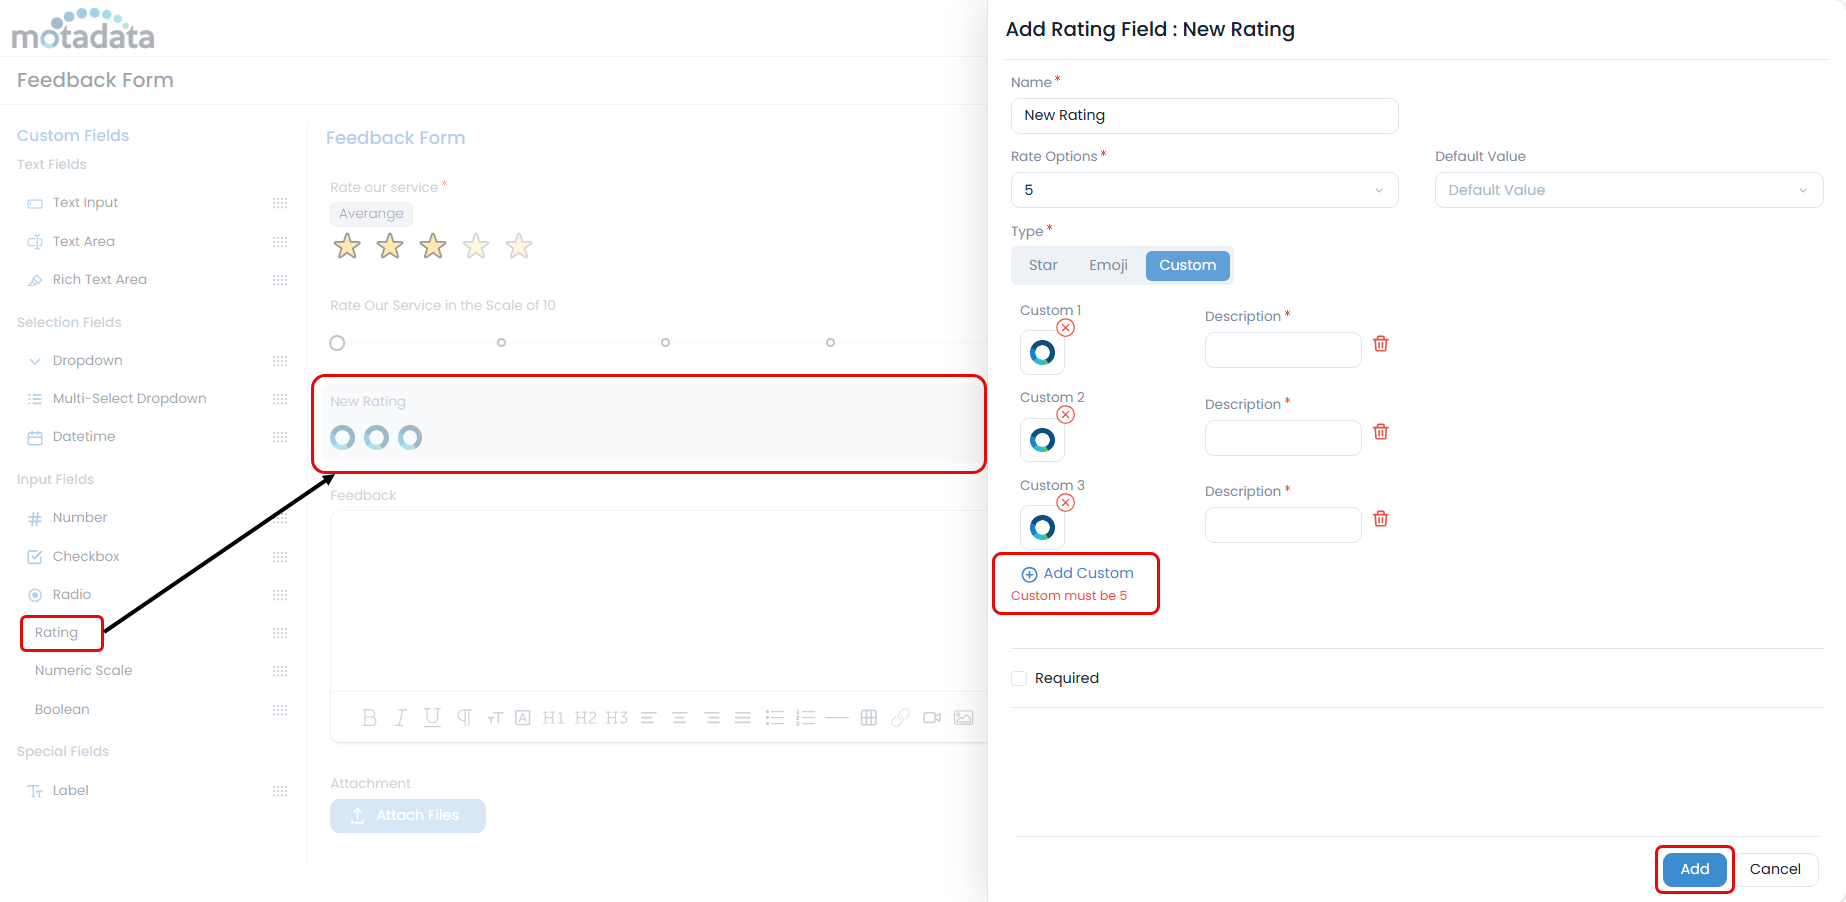Click the Add Custom link
This screenshot has height=902, width=1846.
coord(1078,574)
